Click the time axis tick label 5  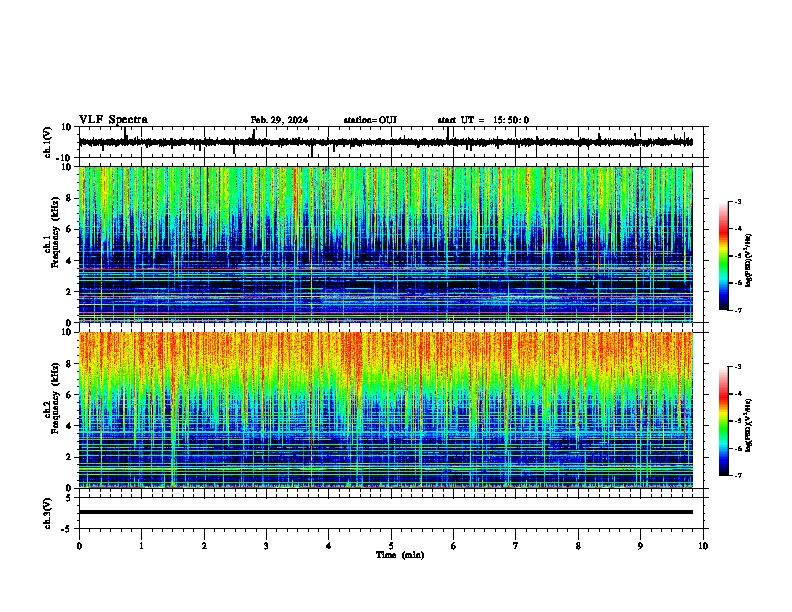click(x=391, y=545)
